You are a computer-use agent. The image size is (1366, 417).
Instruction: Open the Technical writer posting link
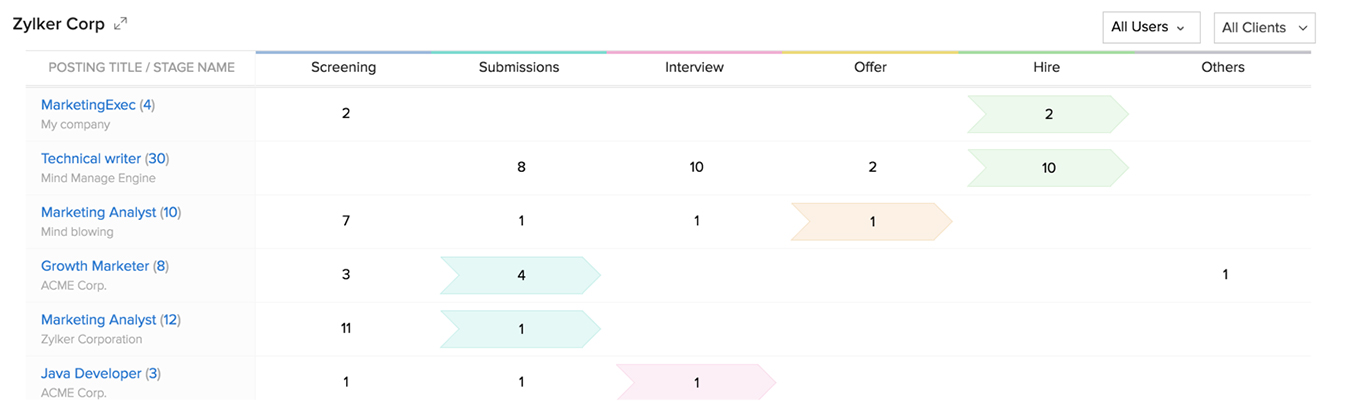pos(91,159)
